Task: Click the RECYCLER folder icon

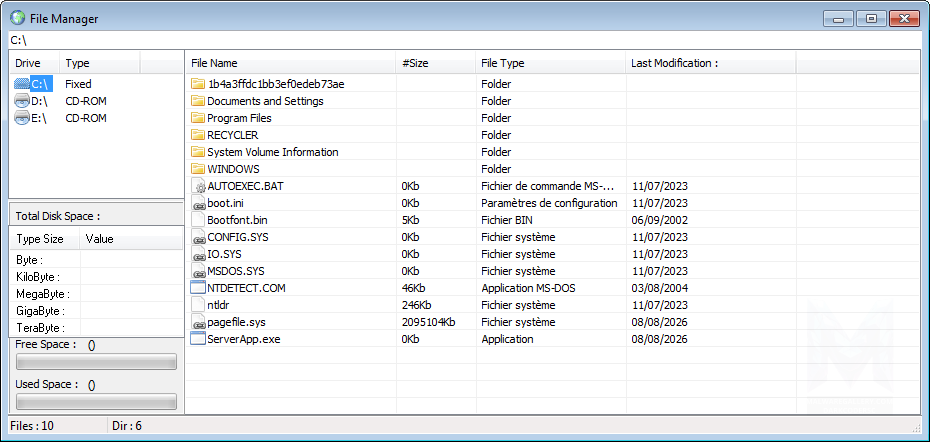Action: point(198,135)
